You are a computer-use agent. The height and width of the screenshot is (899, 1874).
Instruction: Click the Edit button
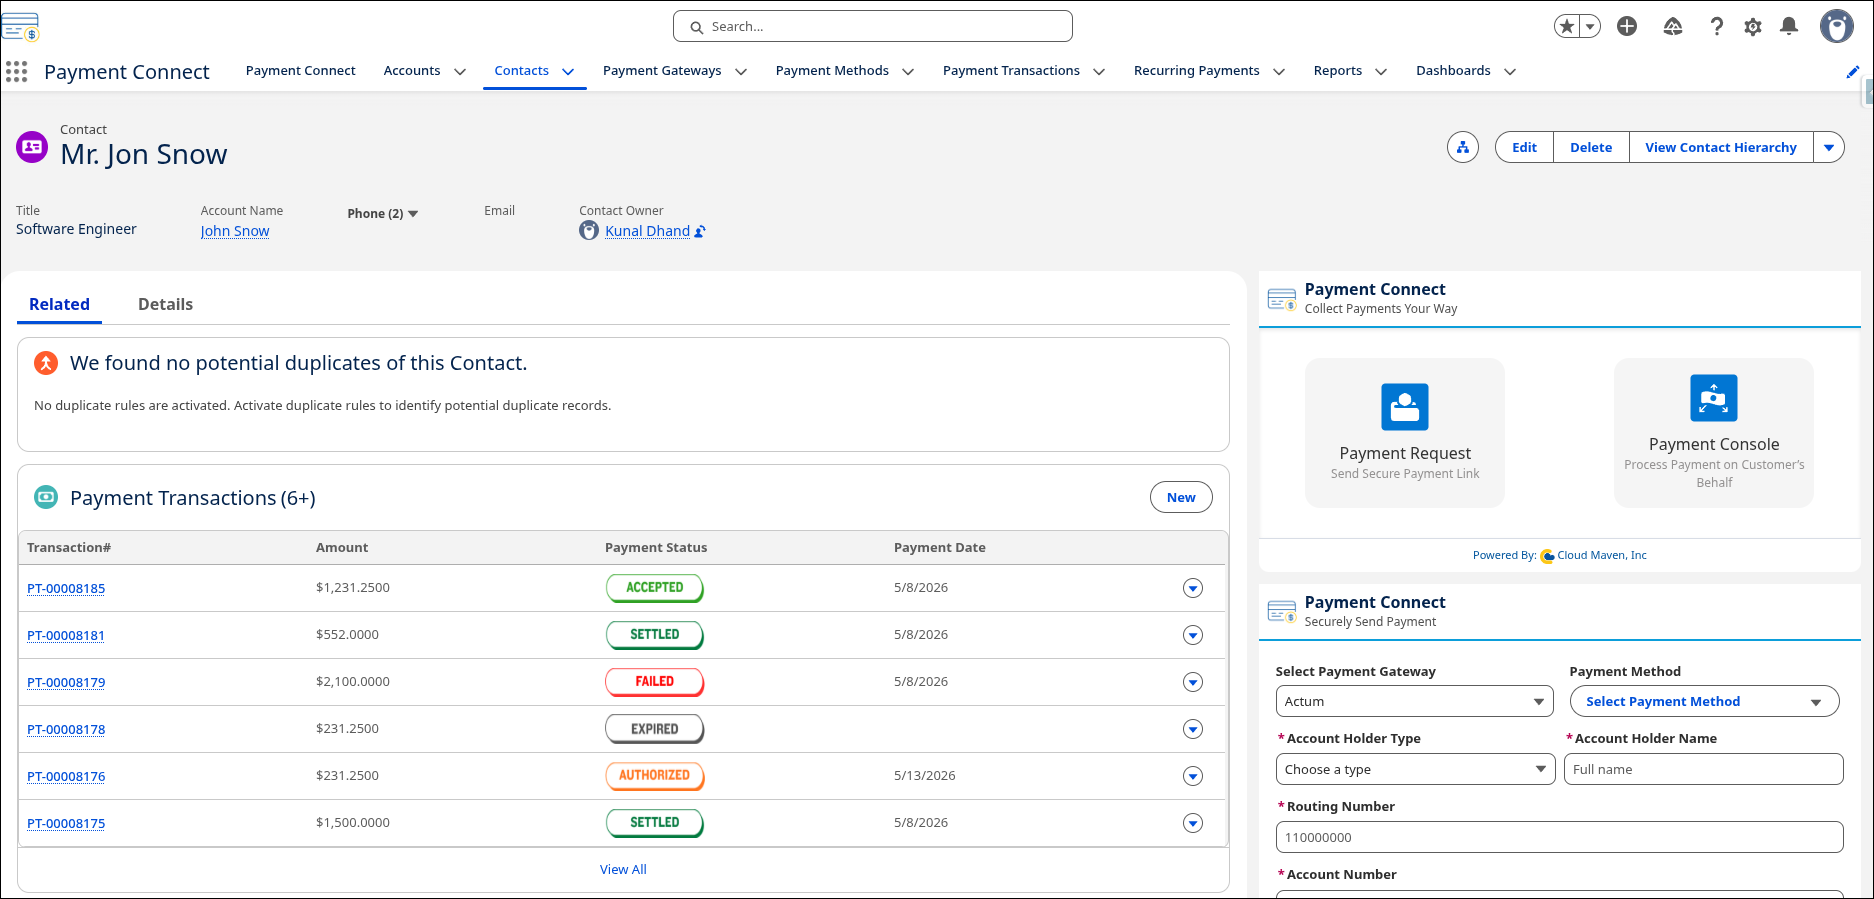(x=1524, y=148)
